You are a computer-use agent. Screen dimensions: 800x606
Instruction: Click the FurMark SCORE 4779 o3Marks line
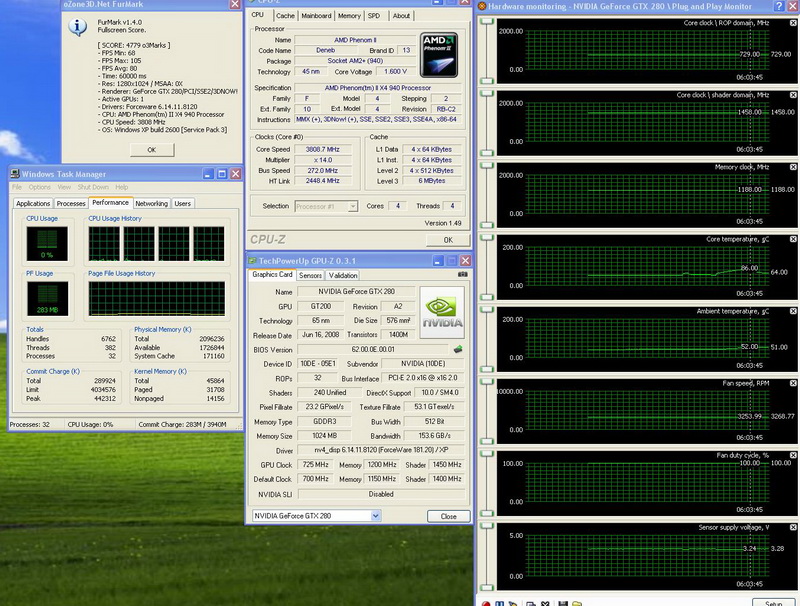pos(134,45)
